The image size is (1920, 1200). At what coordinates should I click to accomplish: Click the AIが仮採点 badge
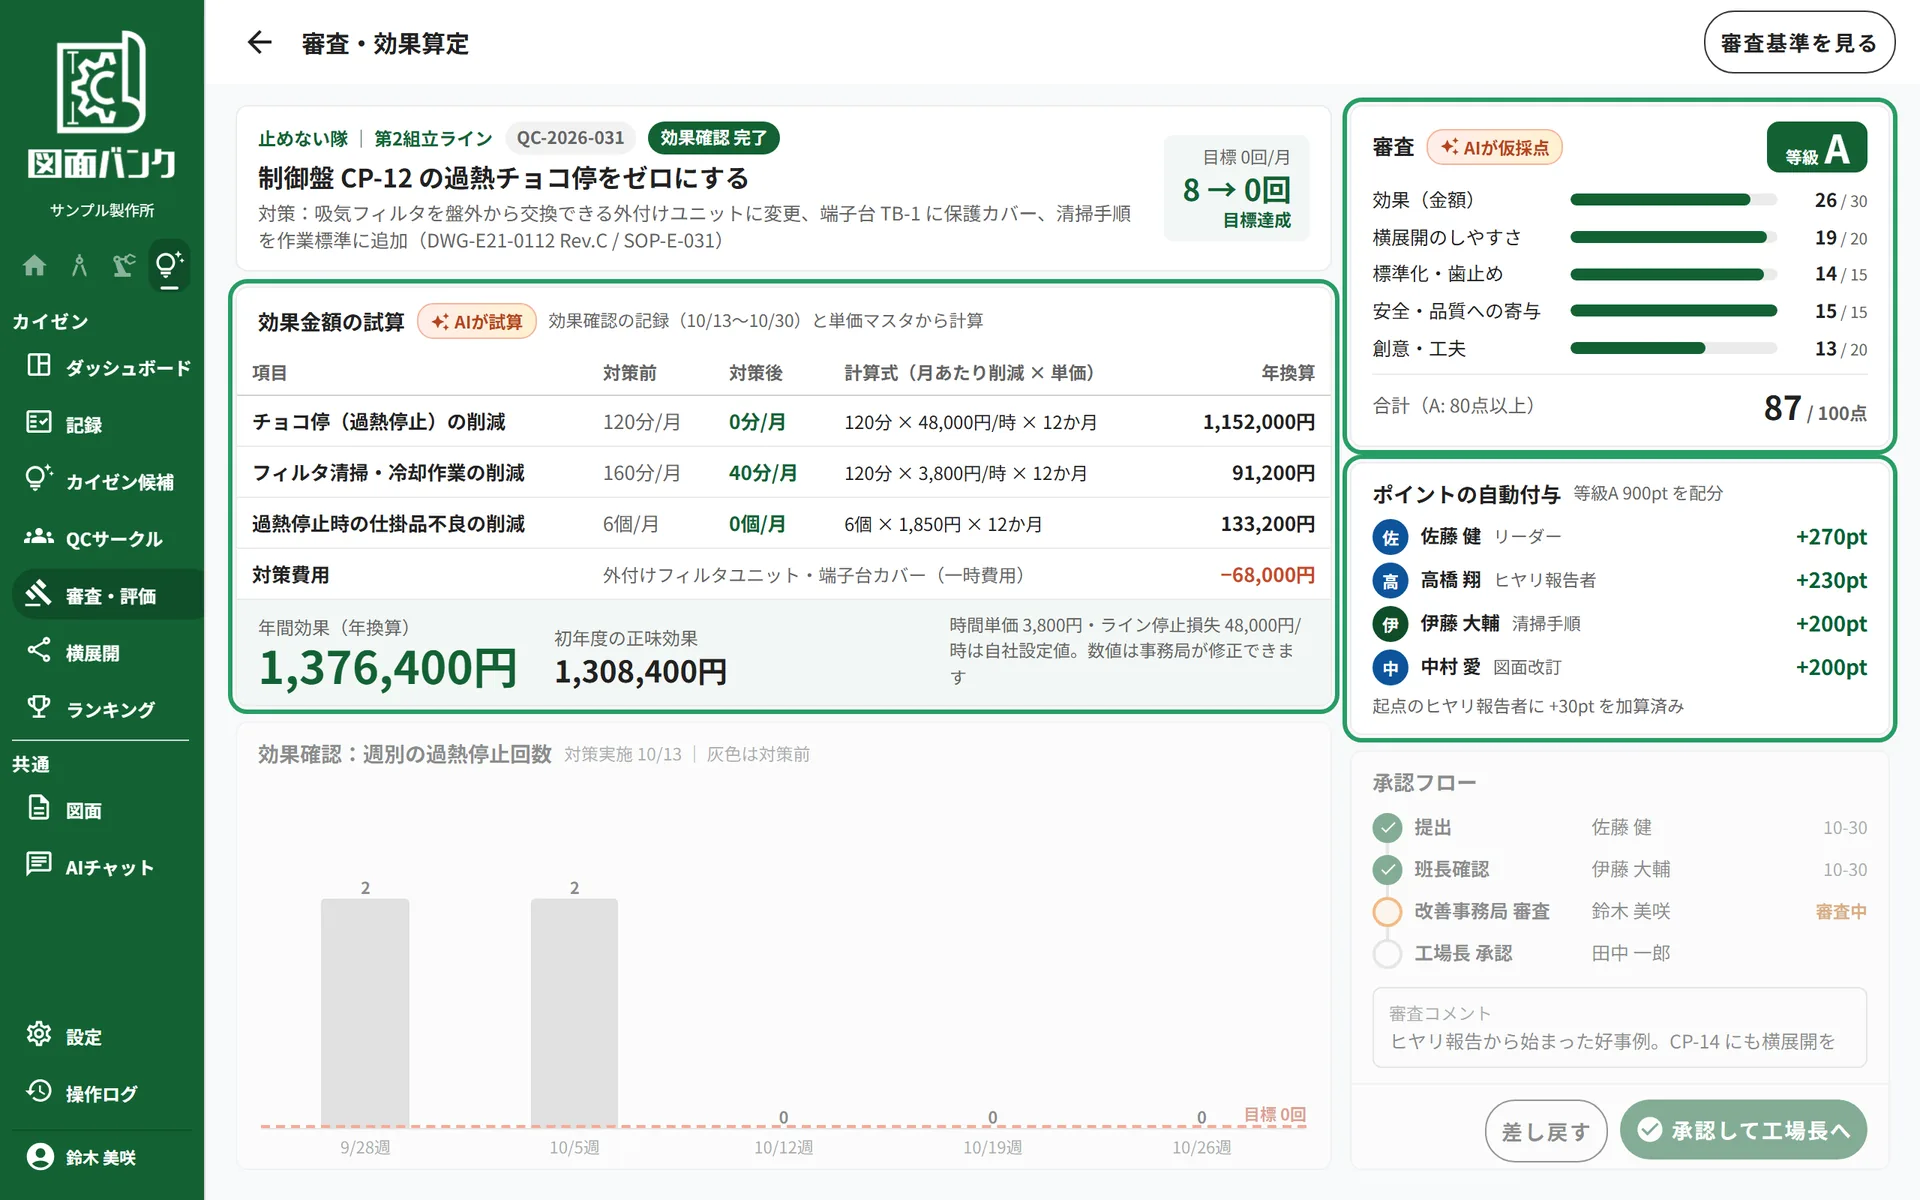[1494, 148]
